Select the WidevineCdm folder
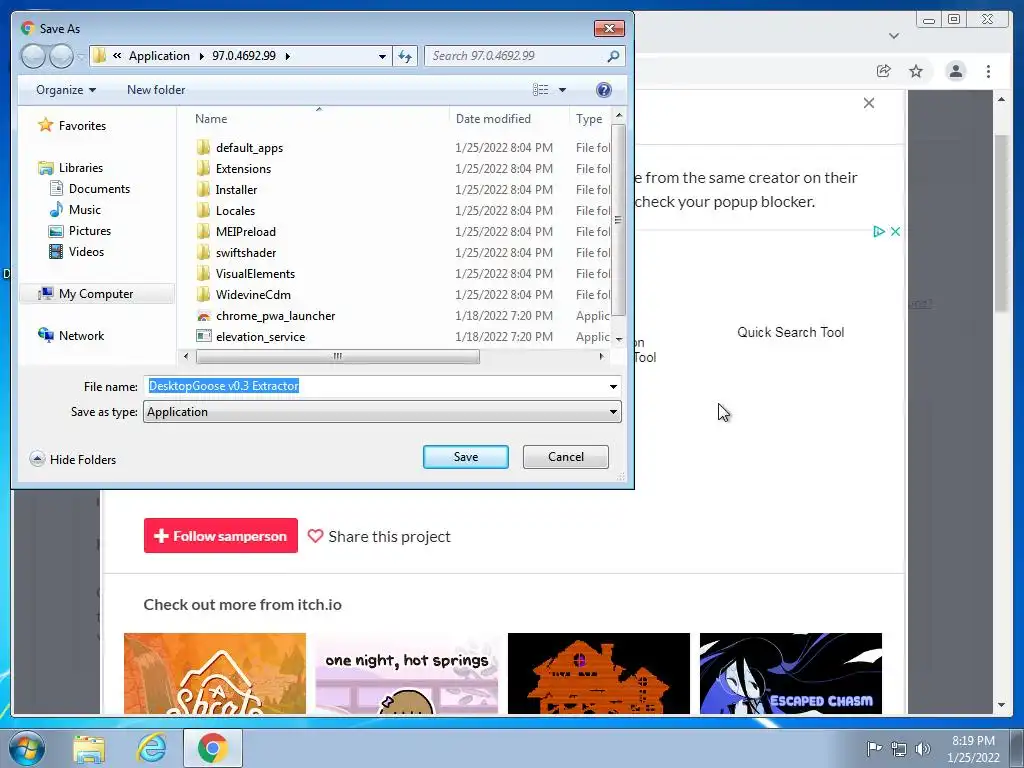Screen dimensions: 1024x768 pos(253,295)
